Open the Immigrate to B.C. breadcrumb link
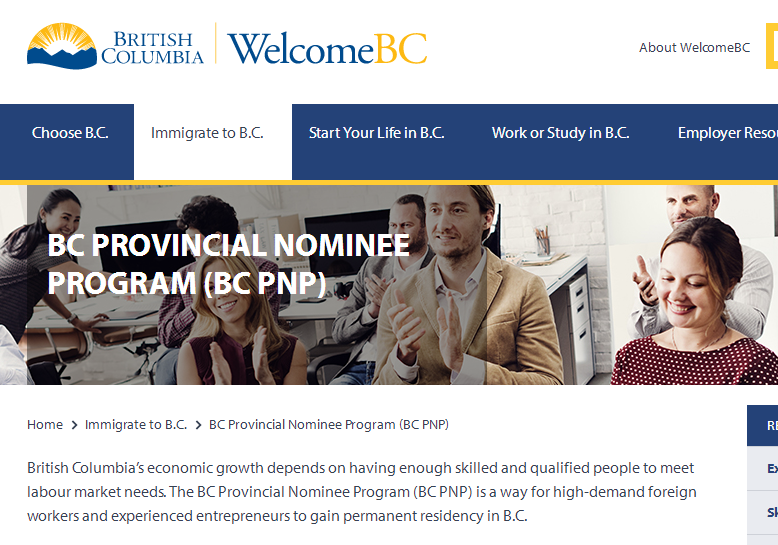778x545 pixels. pos(136,425)
